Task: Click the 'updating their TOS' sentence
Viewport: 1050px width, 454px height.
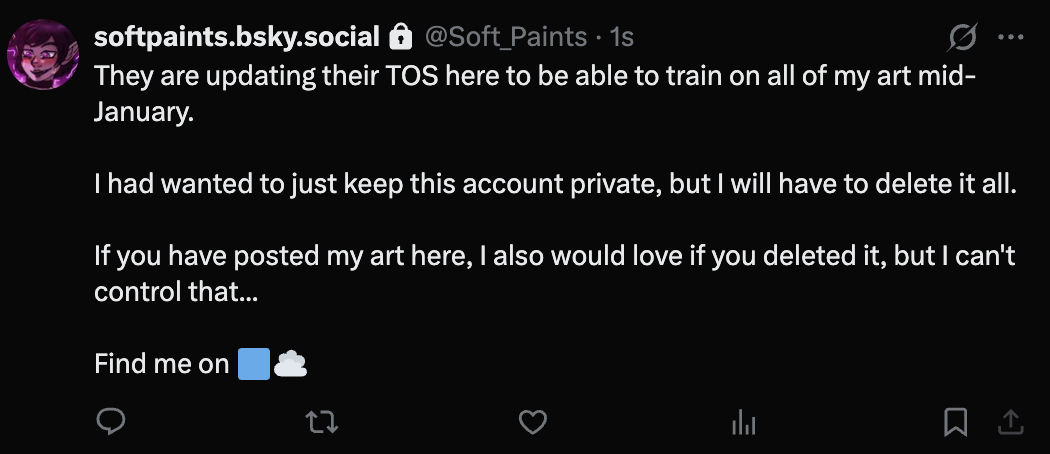Action: tap(400, 76)
